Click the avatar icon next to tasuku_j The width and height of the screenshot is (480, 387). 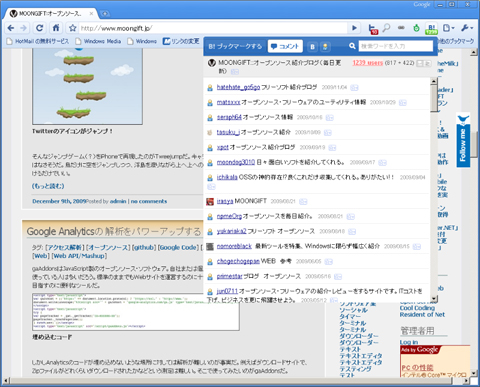click(x=210, y=133)
